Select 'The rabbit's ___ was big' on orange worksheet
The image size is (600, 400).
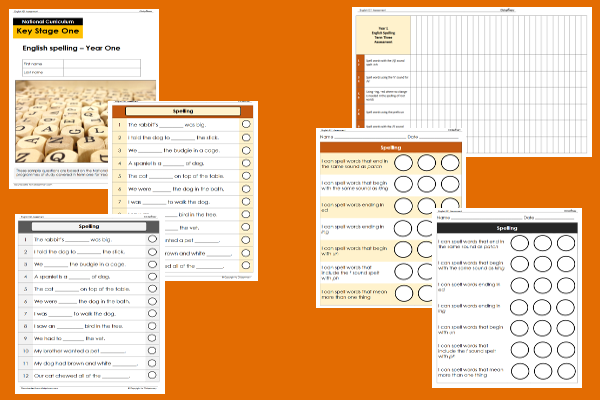point(167,125)
